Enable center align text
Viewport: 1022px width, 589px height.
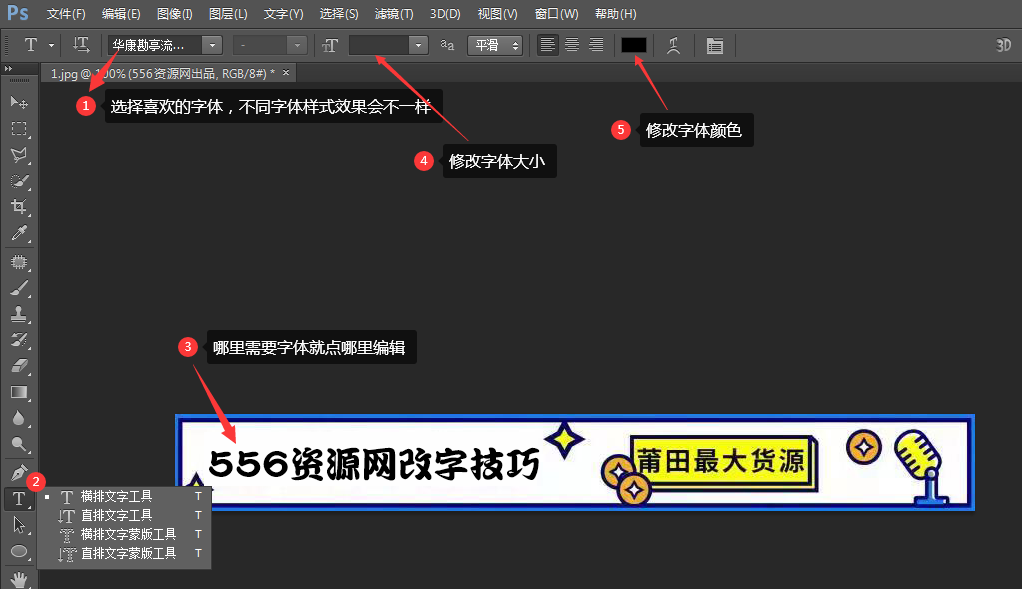tap(572, 45)
